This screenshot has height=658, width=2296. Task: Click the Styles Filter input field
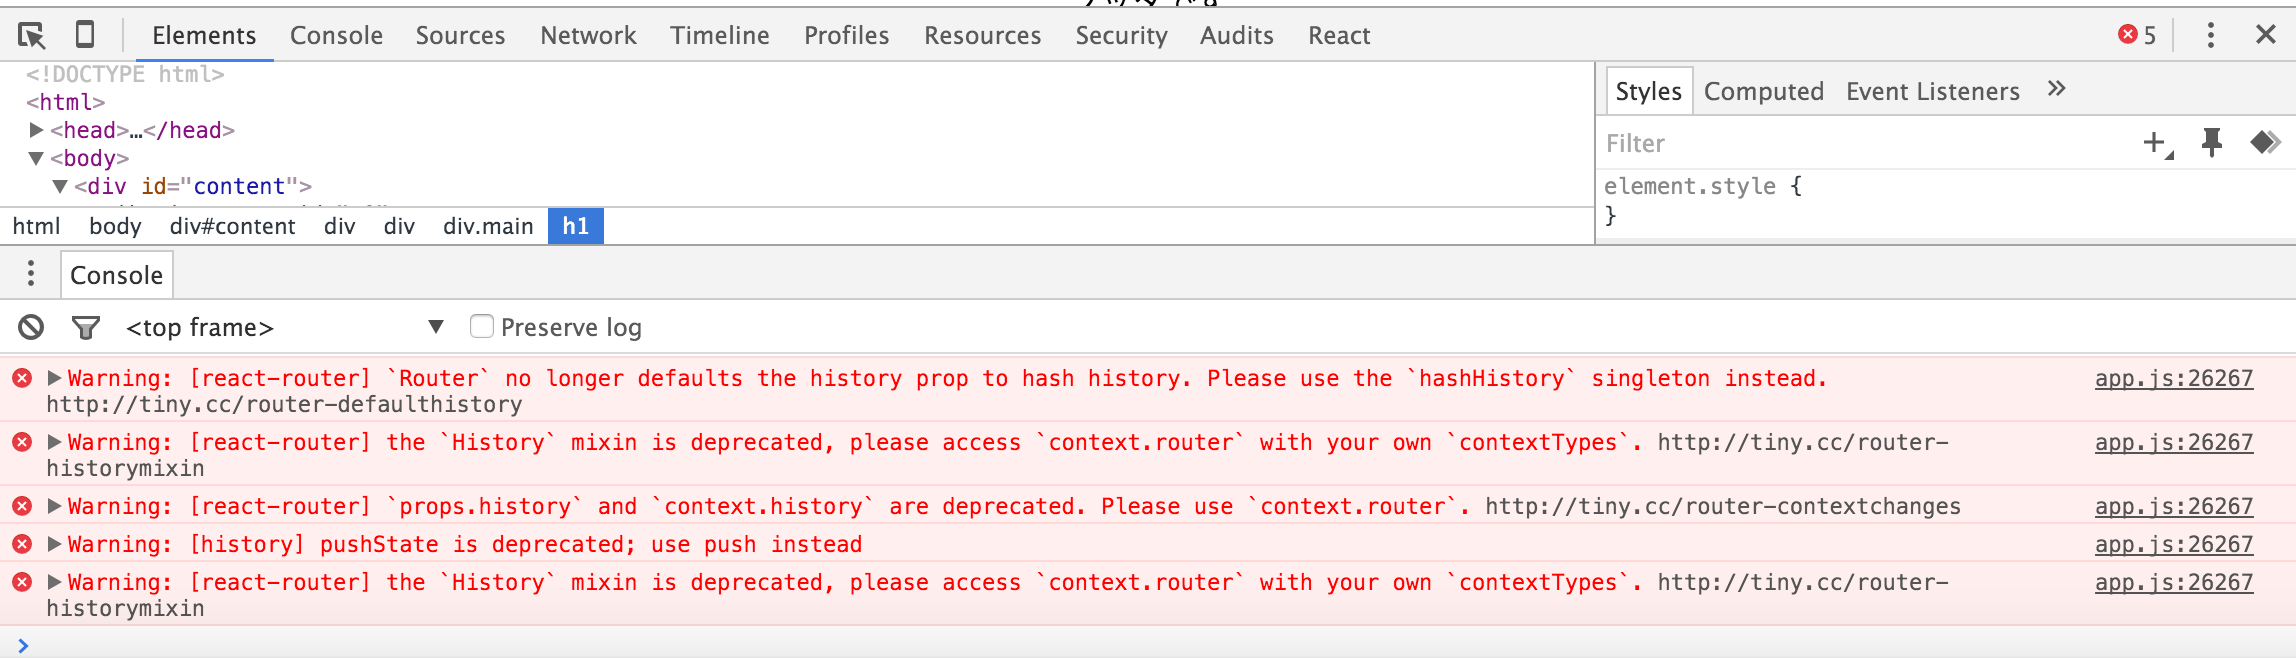click(1700, 143)
